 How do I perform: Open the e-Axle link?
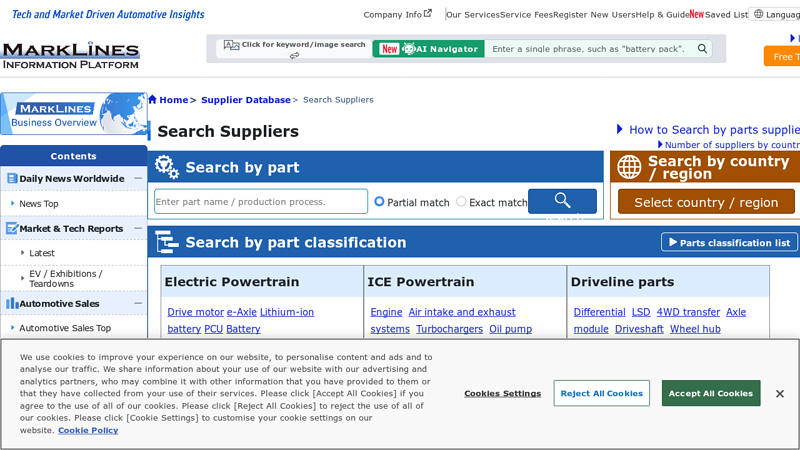point(242,312)
